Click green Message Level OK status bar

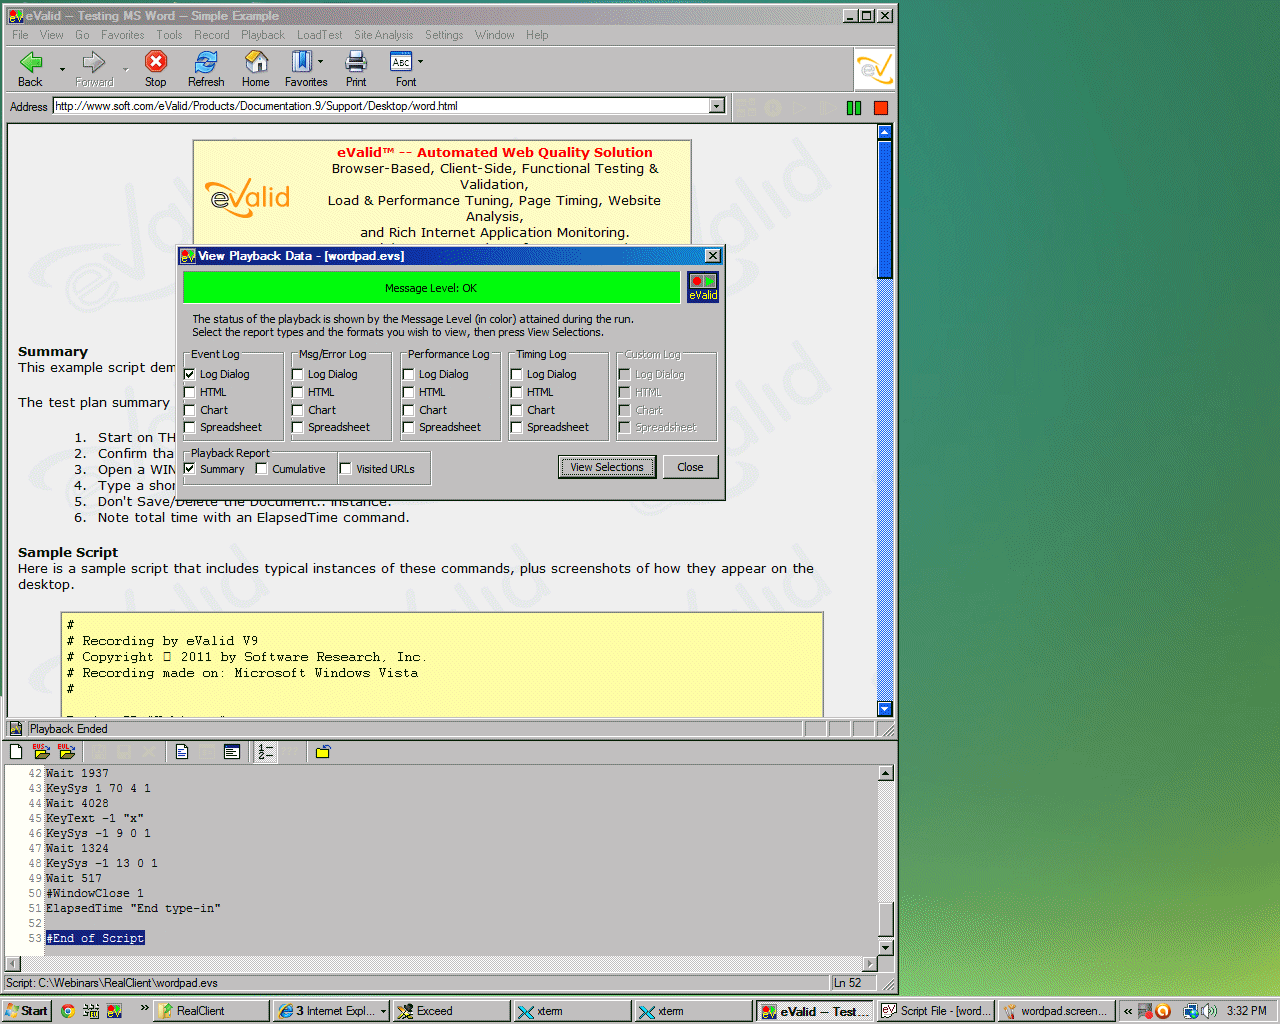coord(431,288)
